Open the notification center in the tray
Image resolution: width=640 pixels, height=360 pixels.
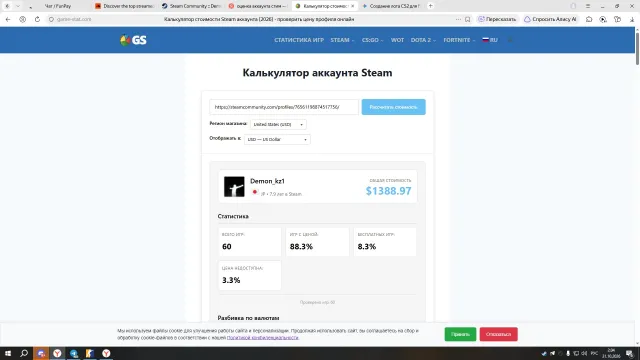pyautogui.click(x=629, y=353)
